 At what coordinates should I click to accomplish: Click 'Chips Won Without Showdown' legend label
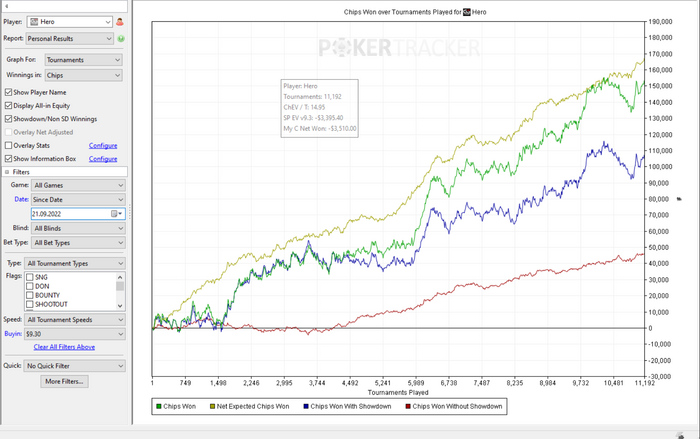(x=457, y=406)
